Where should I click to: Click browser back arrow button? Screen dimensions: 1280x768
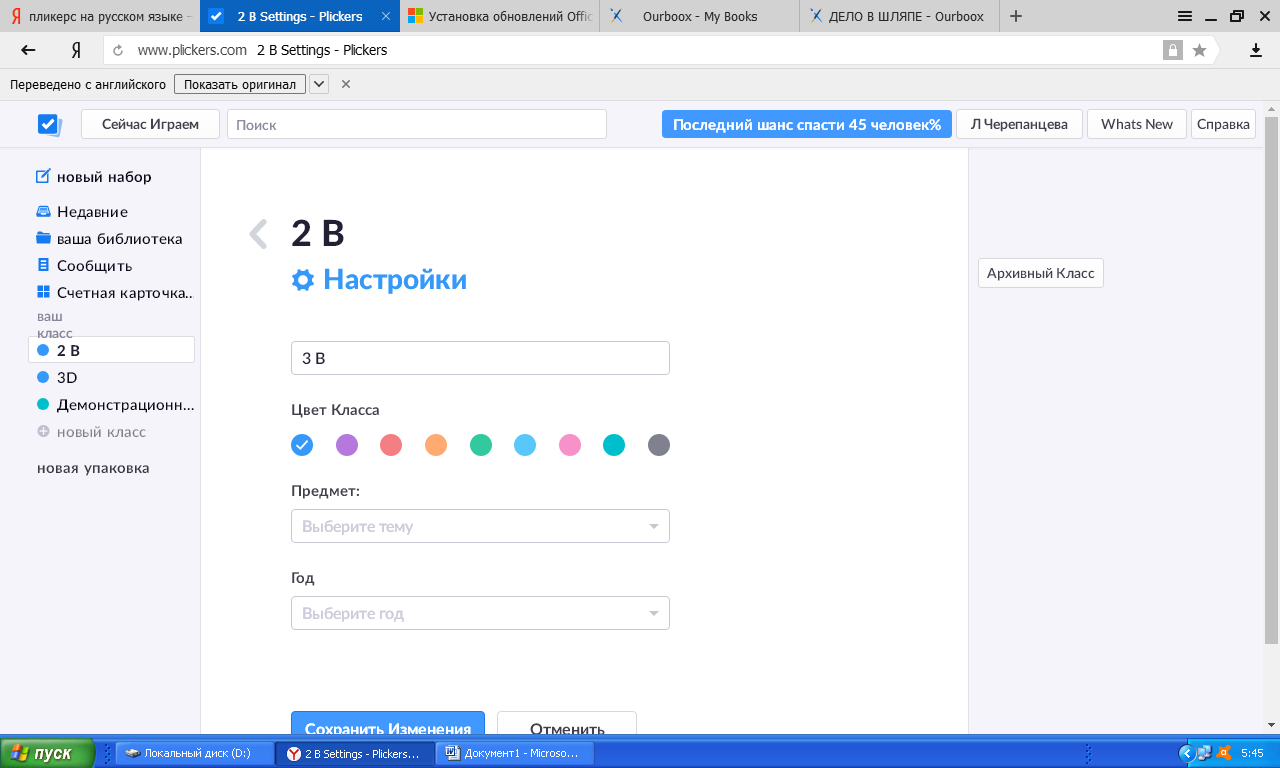pos(28,50)
